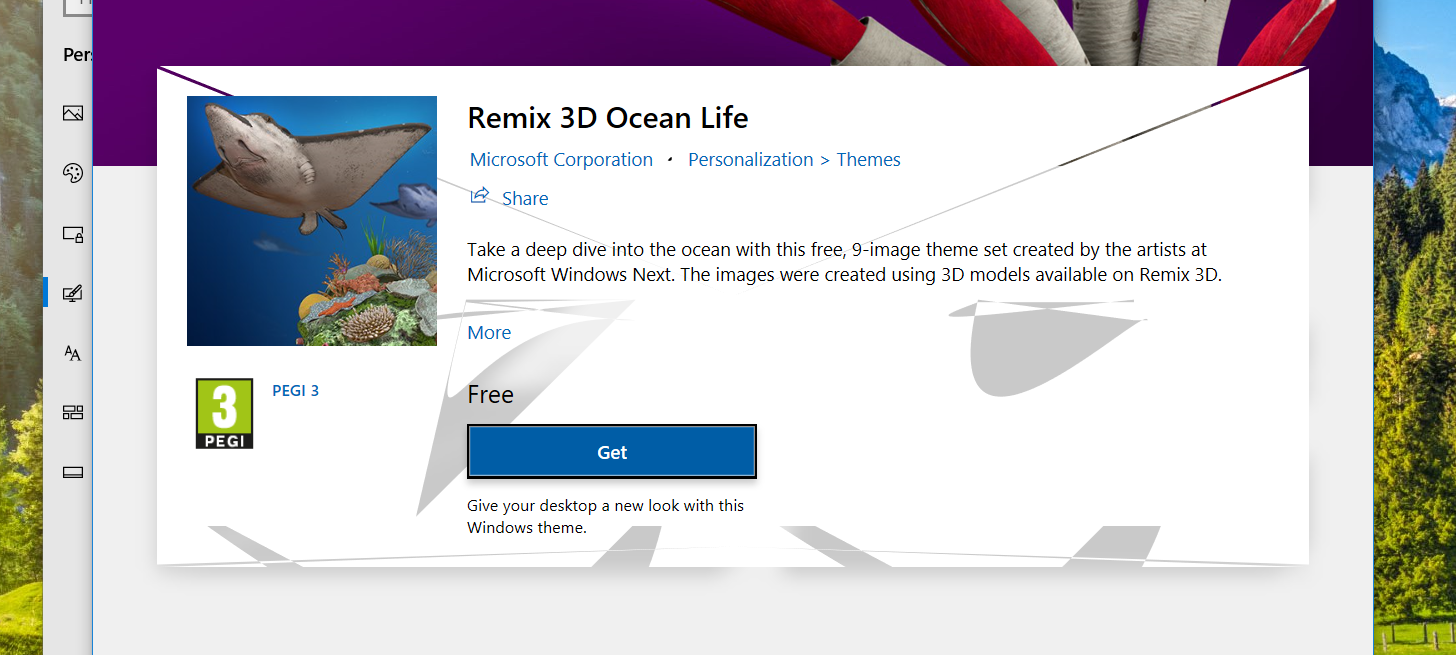
Task: Open Background settings icon in Settings sidebar
Action: tap(72, 113)
